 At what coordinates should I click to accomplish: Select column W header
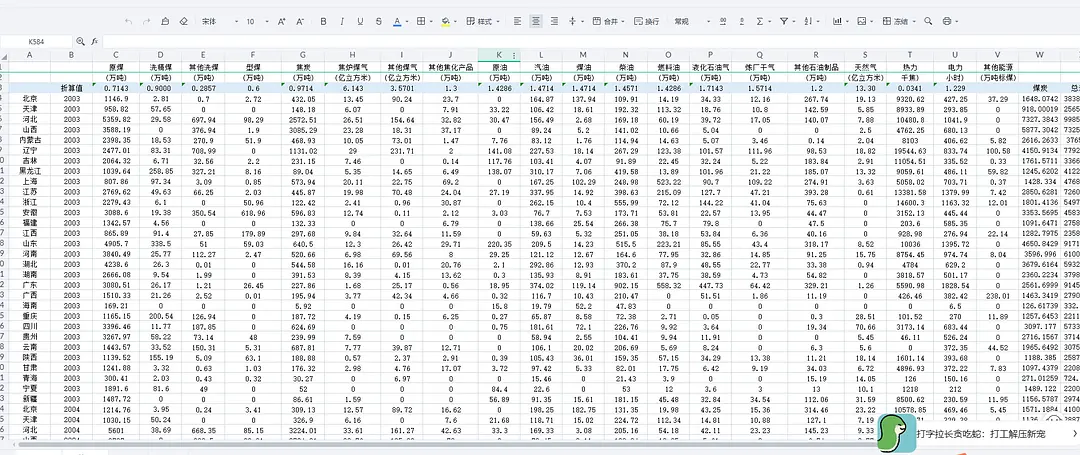[x=1040, y=54]
